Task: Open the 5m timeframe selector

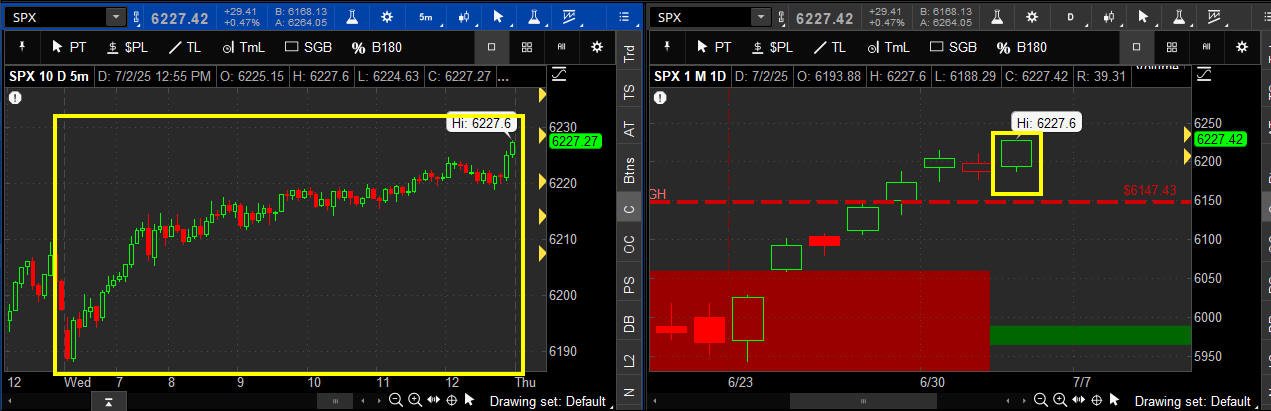Action: click(426, 17)
